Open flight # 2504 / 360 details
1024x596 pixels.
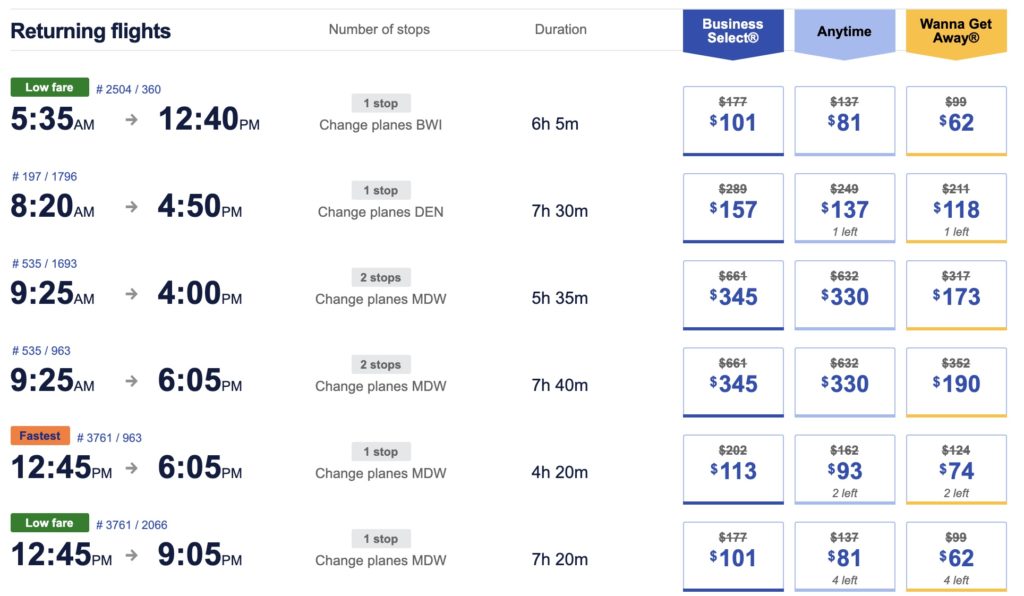pos(128,89)
